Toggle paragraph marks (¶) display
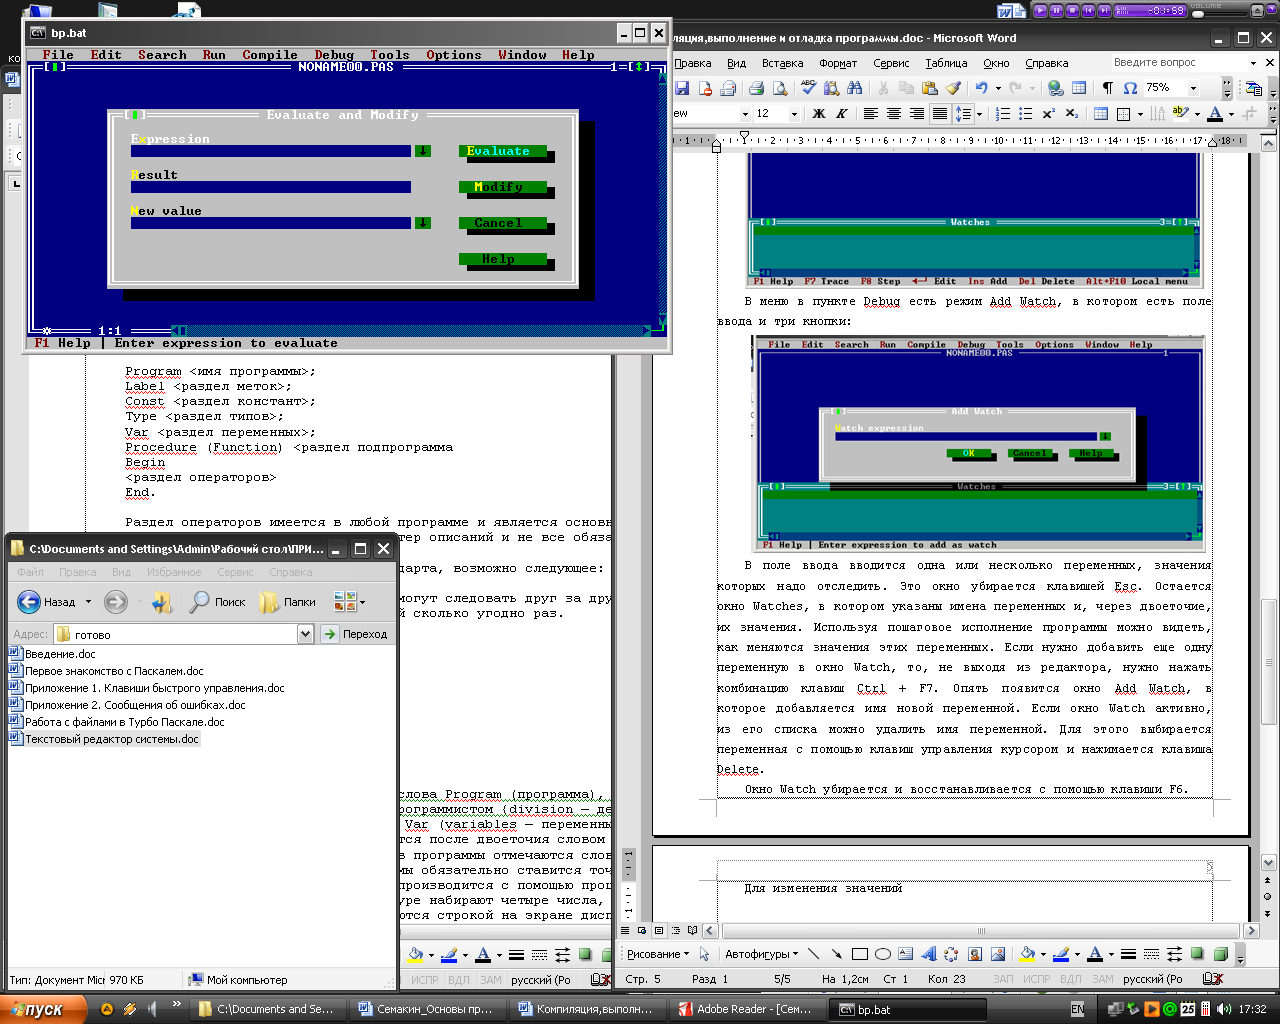This screenshot has width=1280, height=1024. pos(1107,88)
